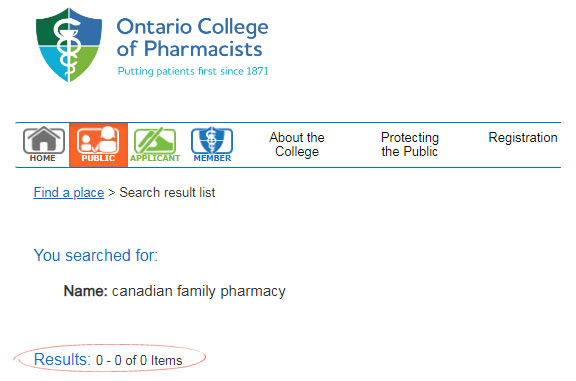Click the canadian family pharmacy search term
The image size is (576, 381).
tap(199, 291)
